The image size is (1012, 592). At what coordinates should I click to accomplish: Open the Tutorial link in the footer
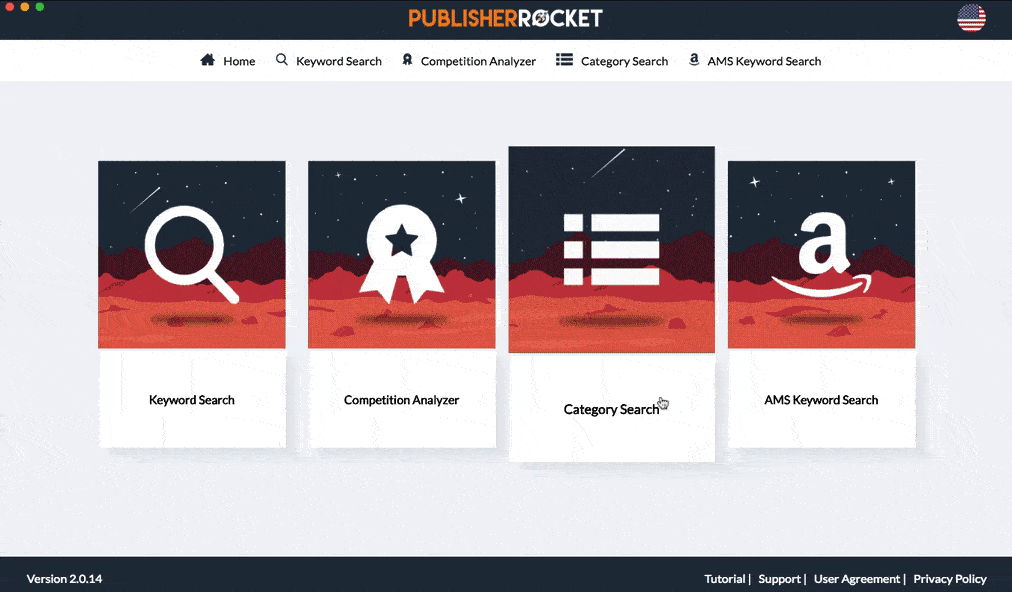(724, 578)
